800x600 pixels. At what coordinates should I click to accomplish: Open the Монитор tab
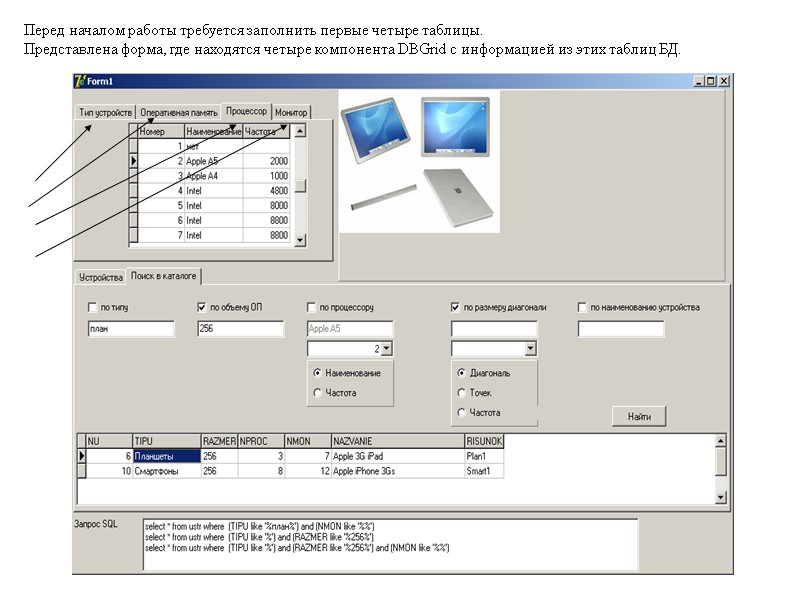(x=291, y=113)
